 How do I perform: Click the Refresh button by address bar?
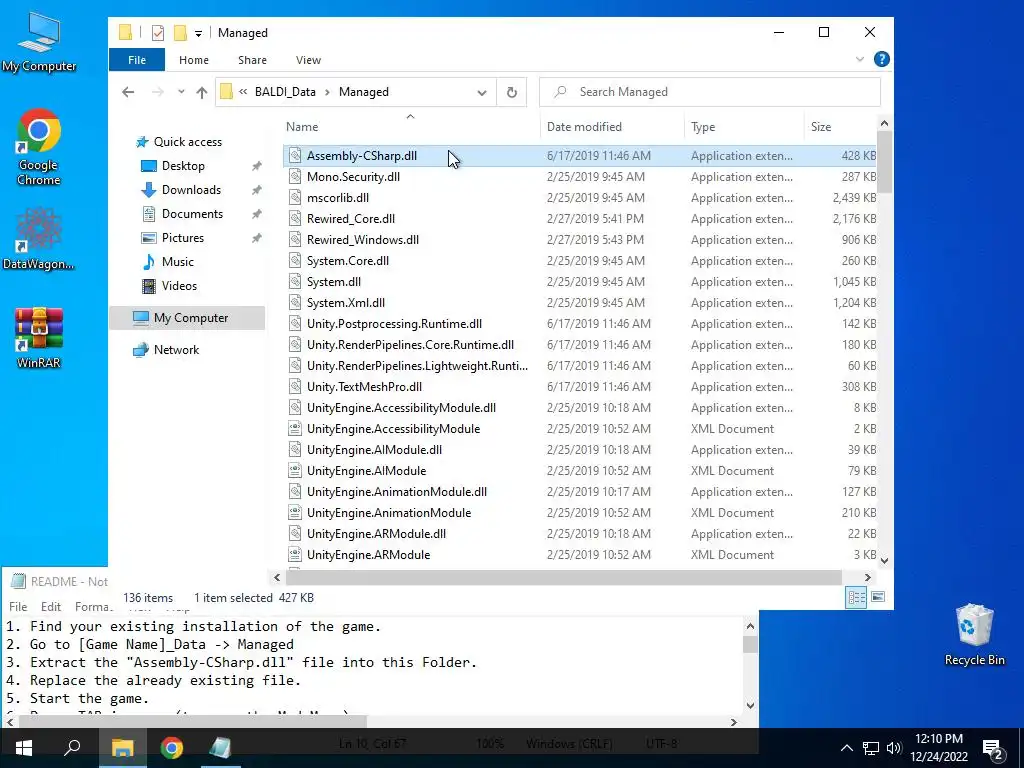[512, 92]
